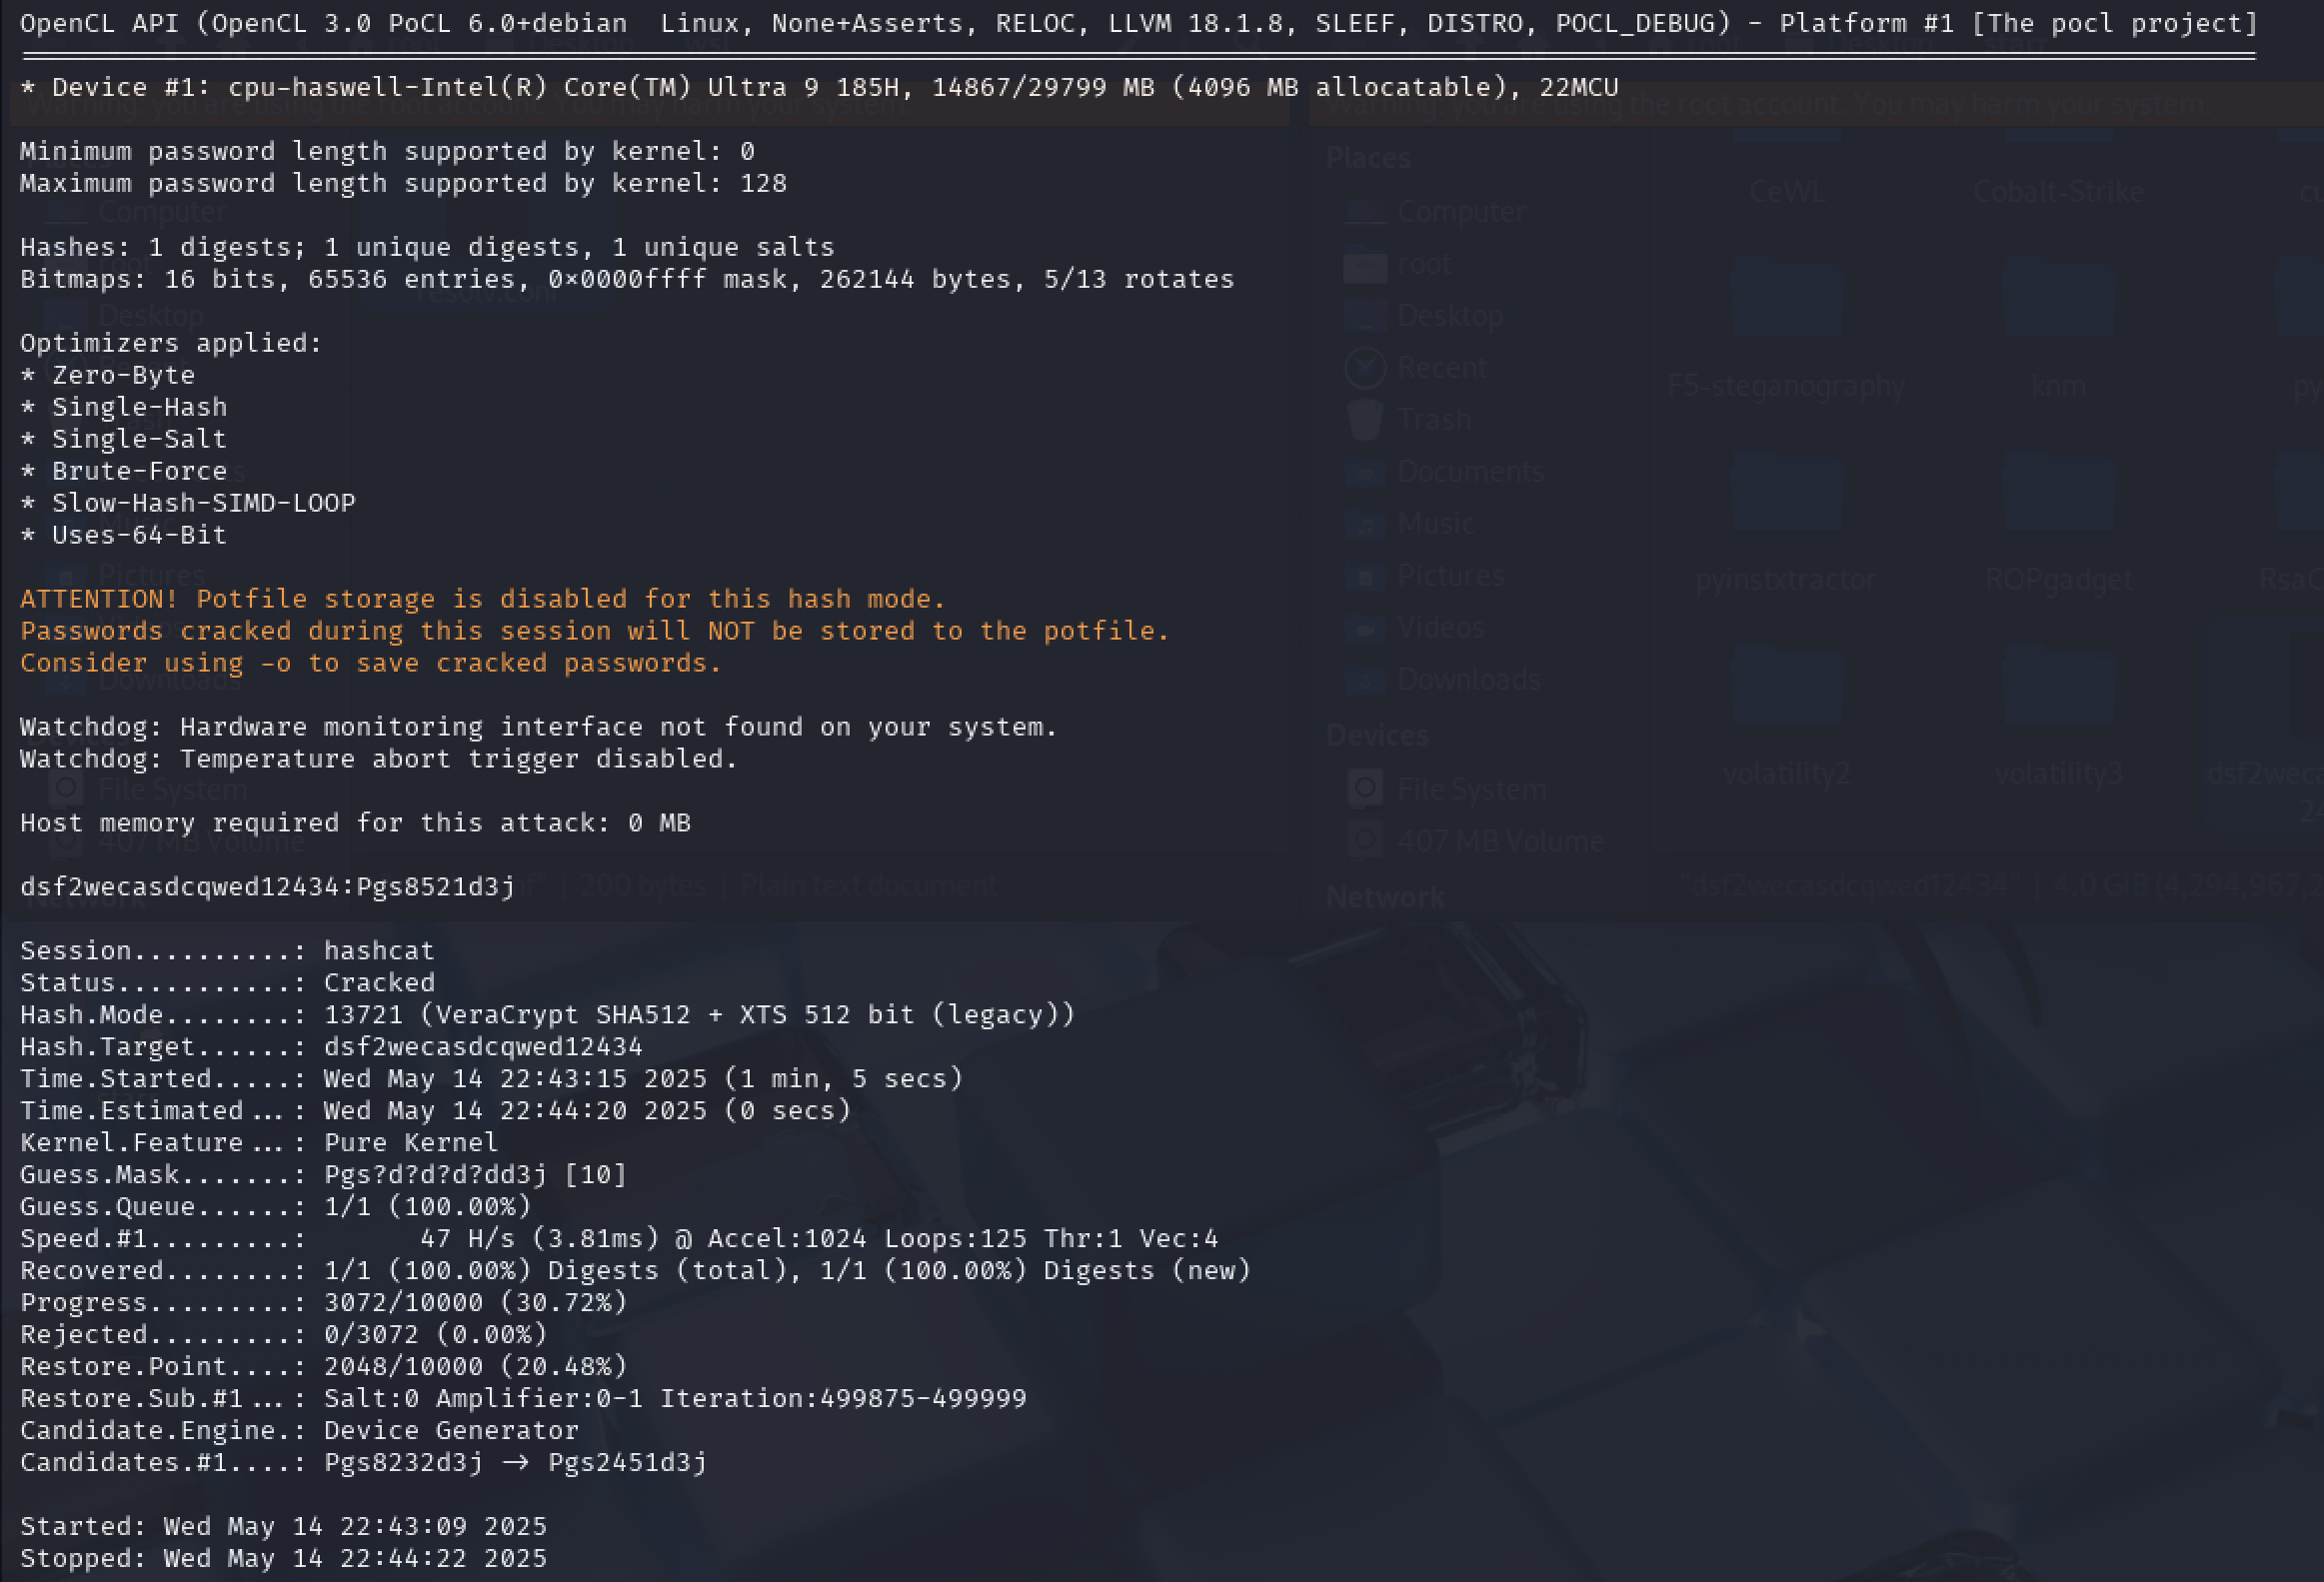Click the '* Single-Hash' optimizer line
The image size is (2324, 1582).
(x=124, y=407)
